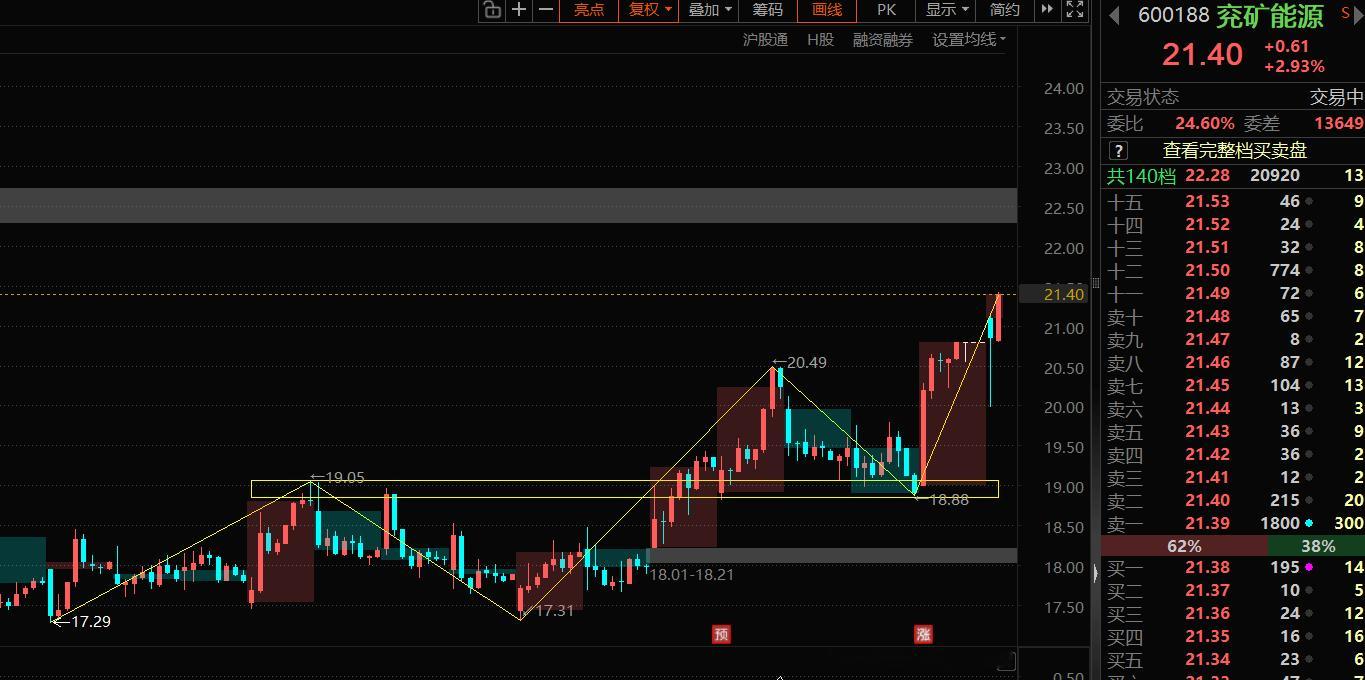Zoom out chart with minus icon
This screenshot has height=680, width=1365.
pos(546,9)
